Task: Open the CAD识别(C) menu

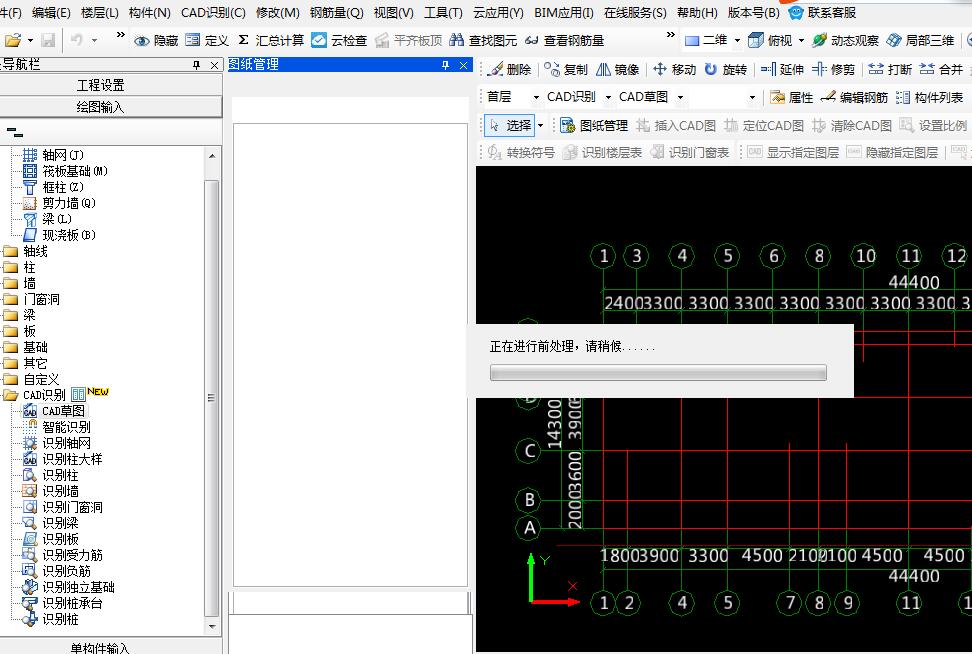Action: point(213,12)
